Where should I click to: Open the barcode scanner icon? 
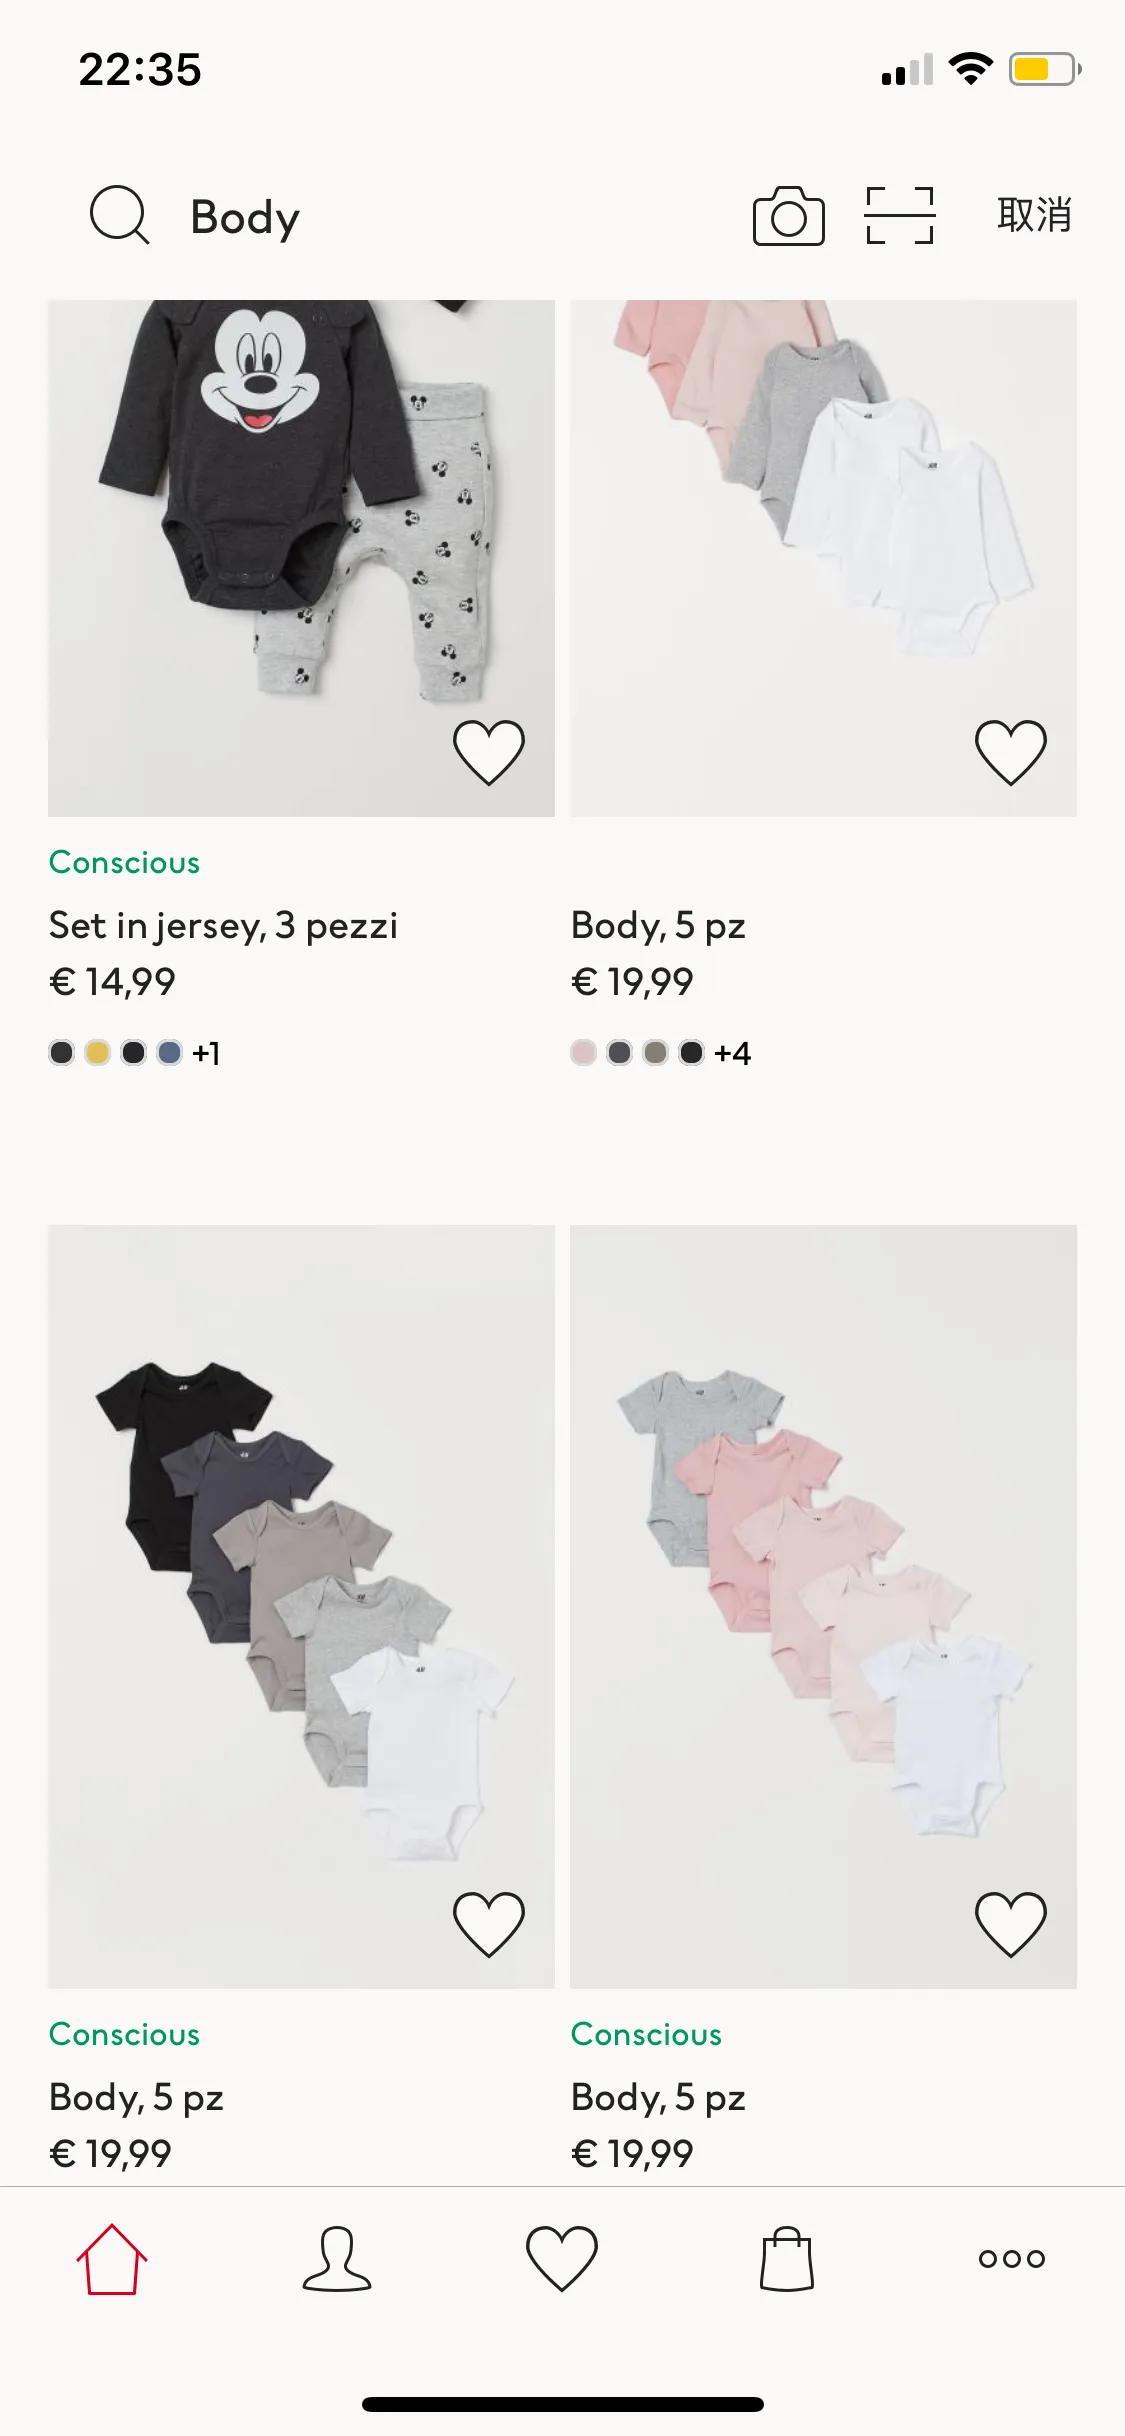[899, 215]
